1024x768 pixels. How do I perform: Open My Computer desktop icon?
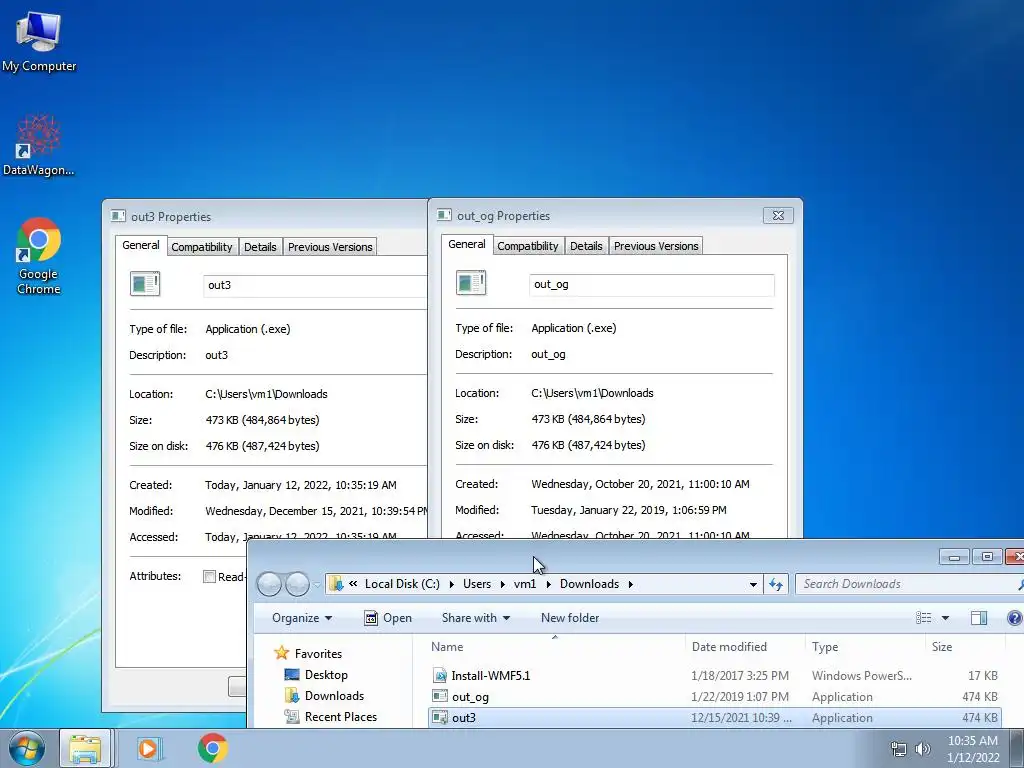39,40
